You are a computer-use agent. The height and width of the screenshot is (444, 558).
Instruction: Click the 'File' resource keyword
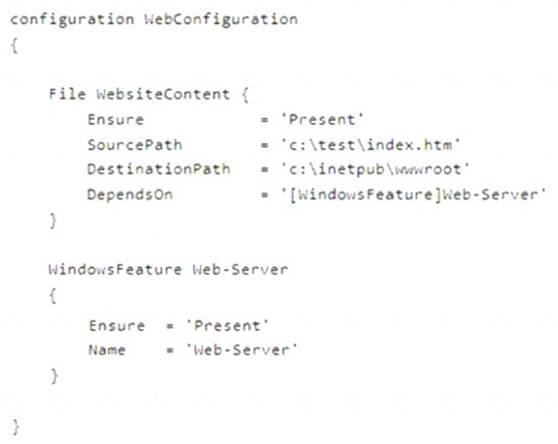coord(67,94)
